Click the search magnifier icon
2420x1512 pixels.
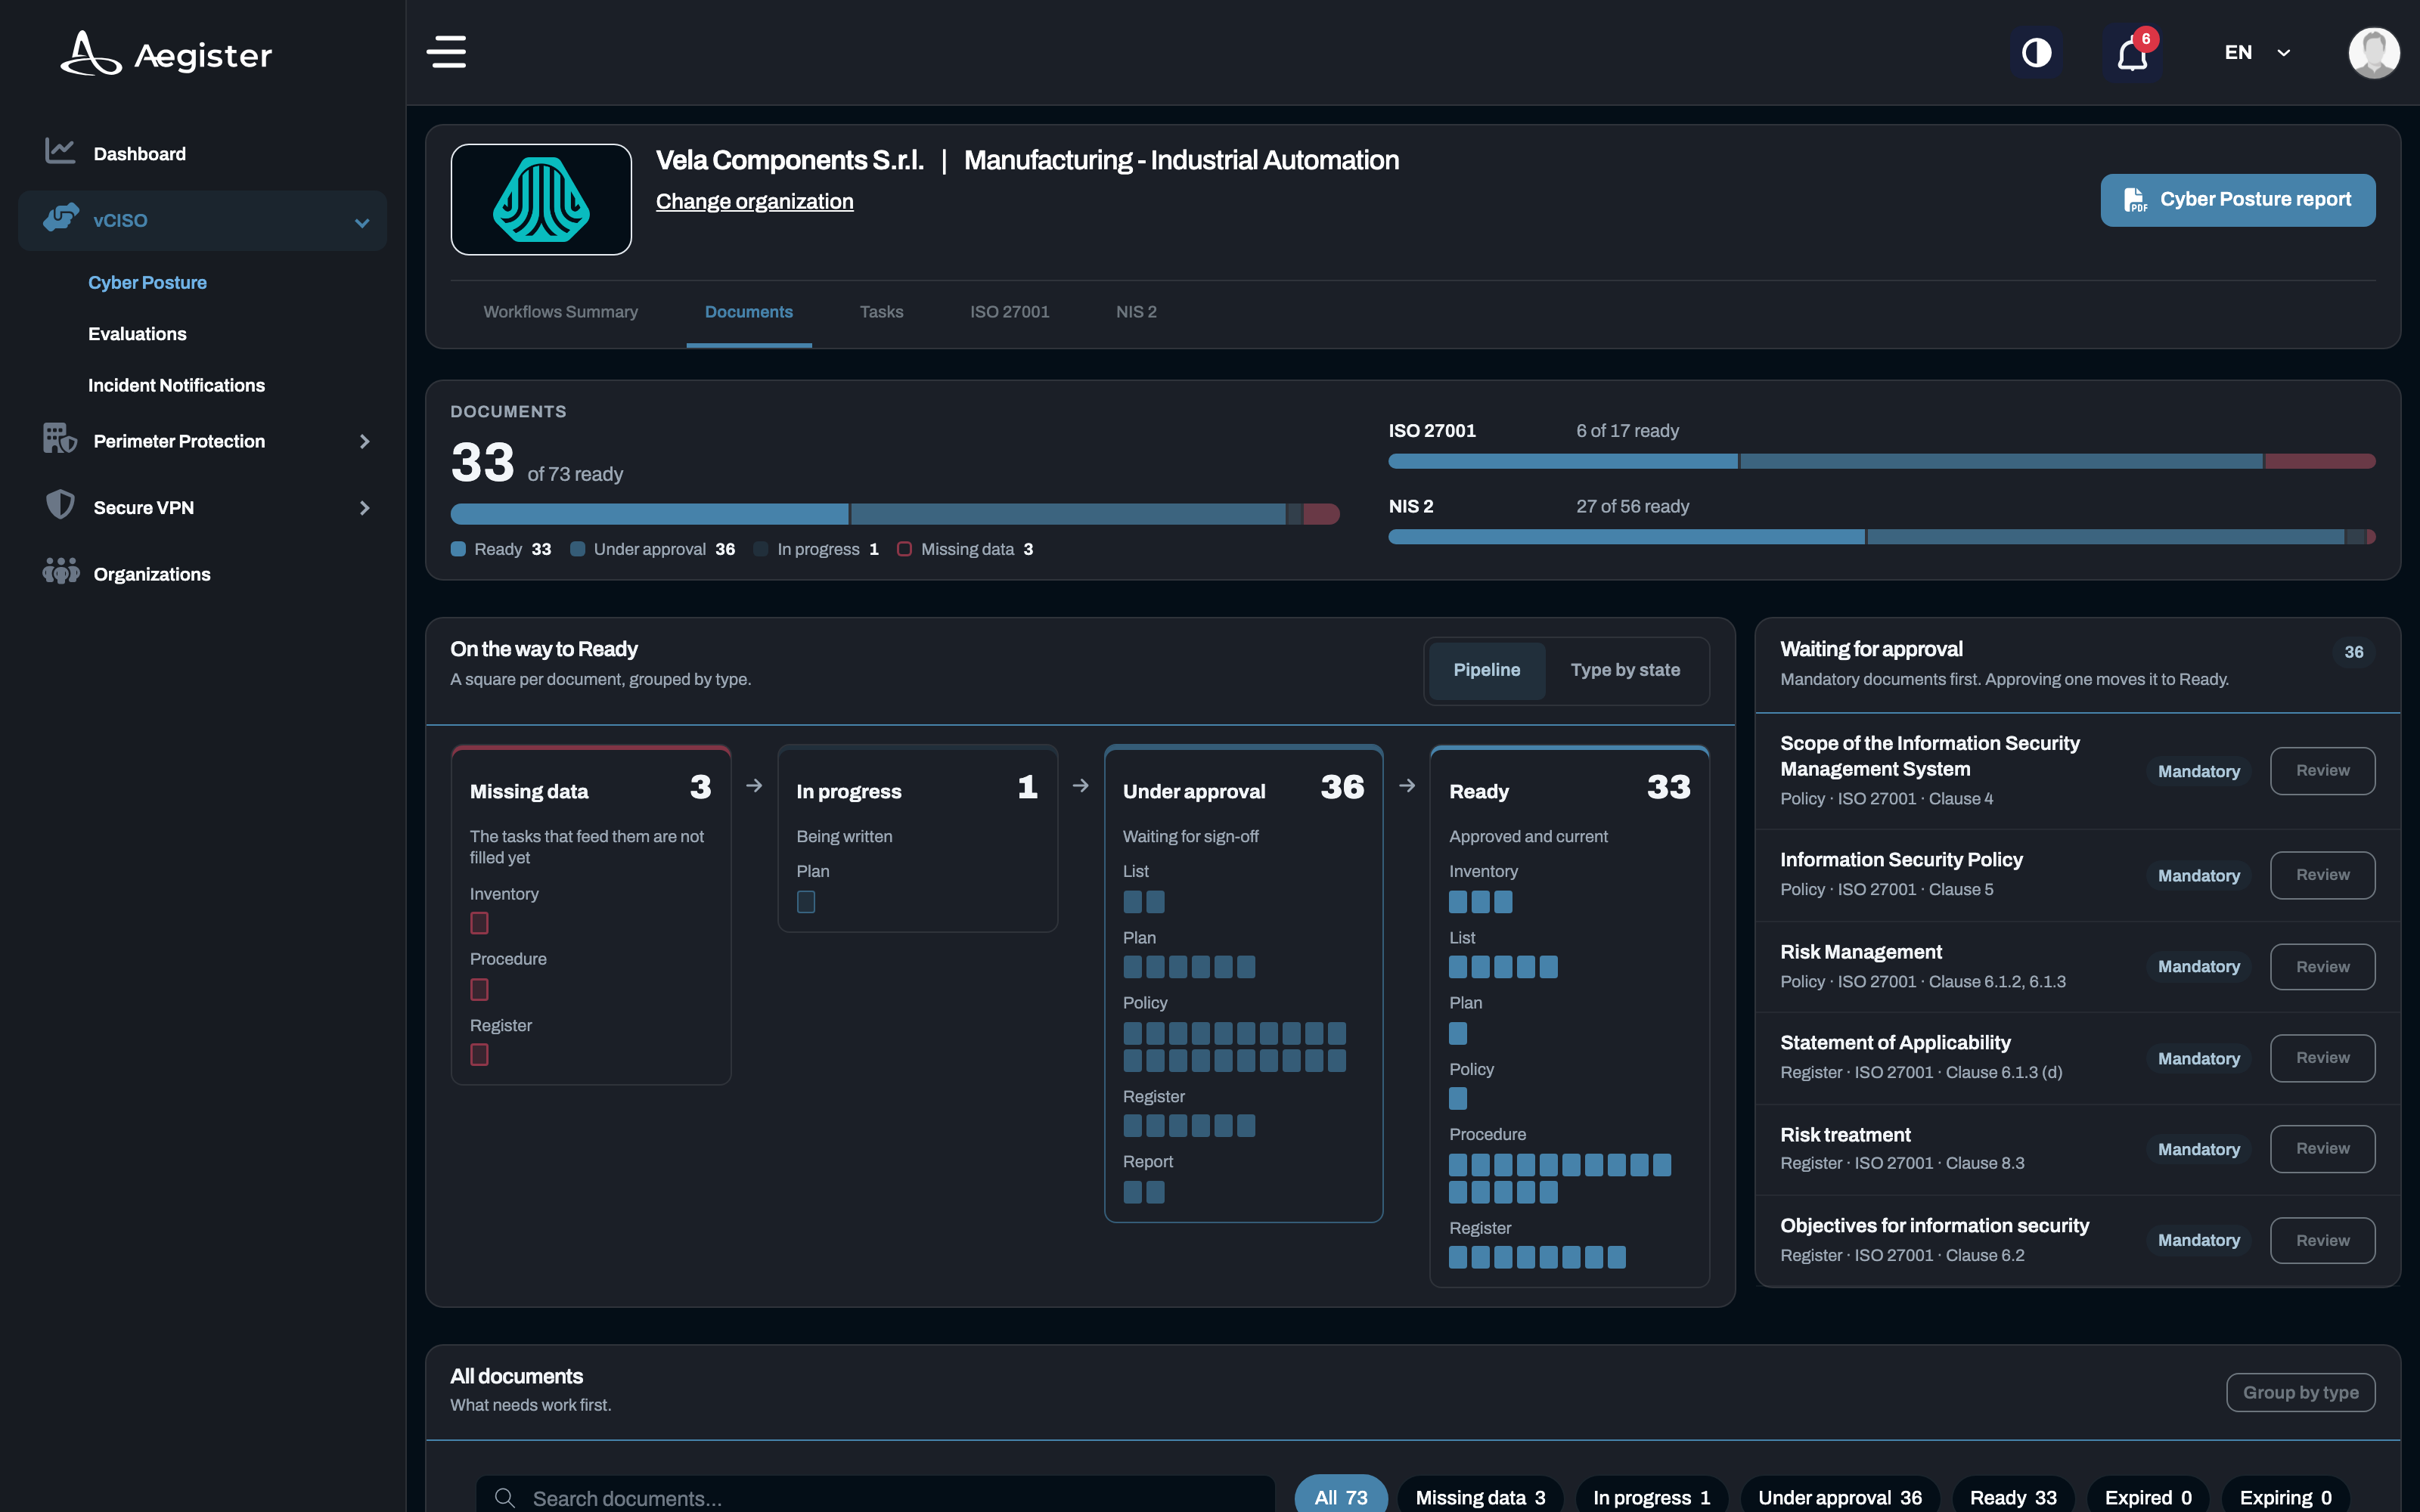tap(505, 1497)
